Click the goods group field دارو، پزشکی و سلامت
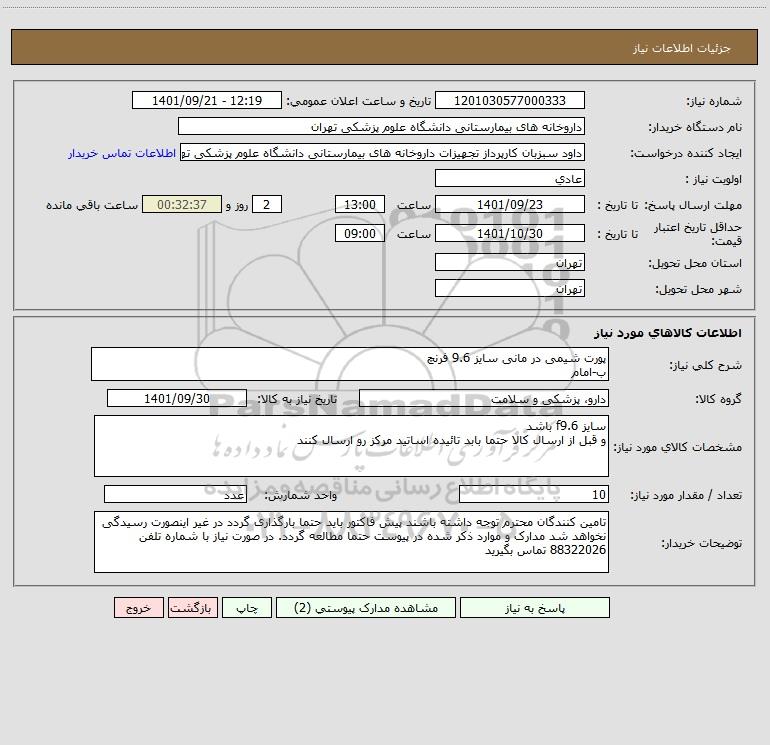 click(484, 398)
